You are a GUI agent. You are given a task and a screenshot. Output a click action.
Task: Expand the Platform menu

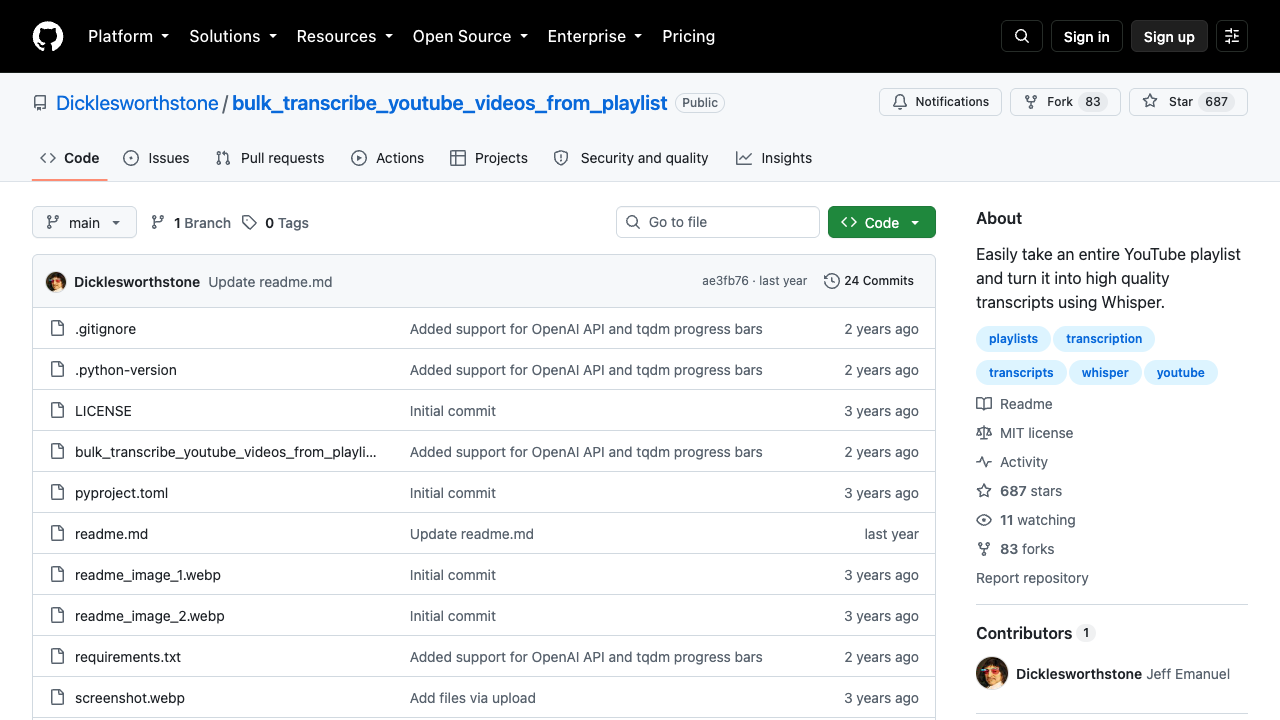[128, 36]
